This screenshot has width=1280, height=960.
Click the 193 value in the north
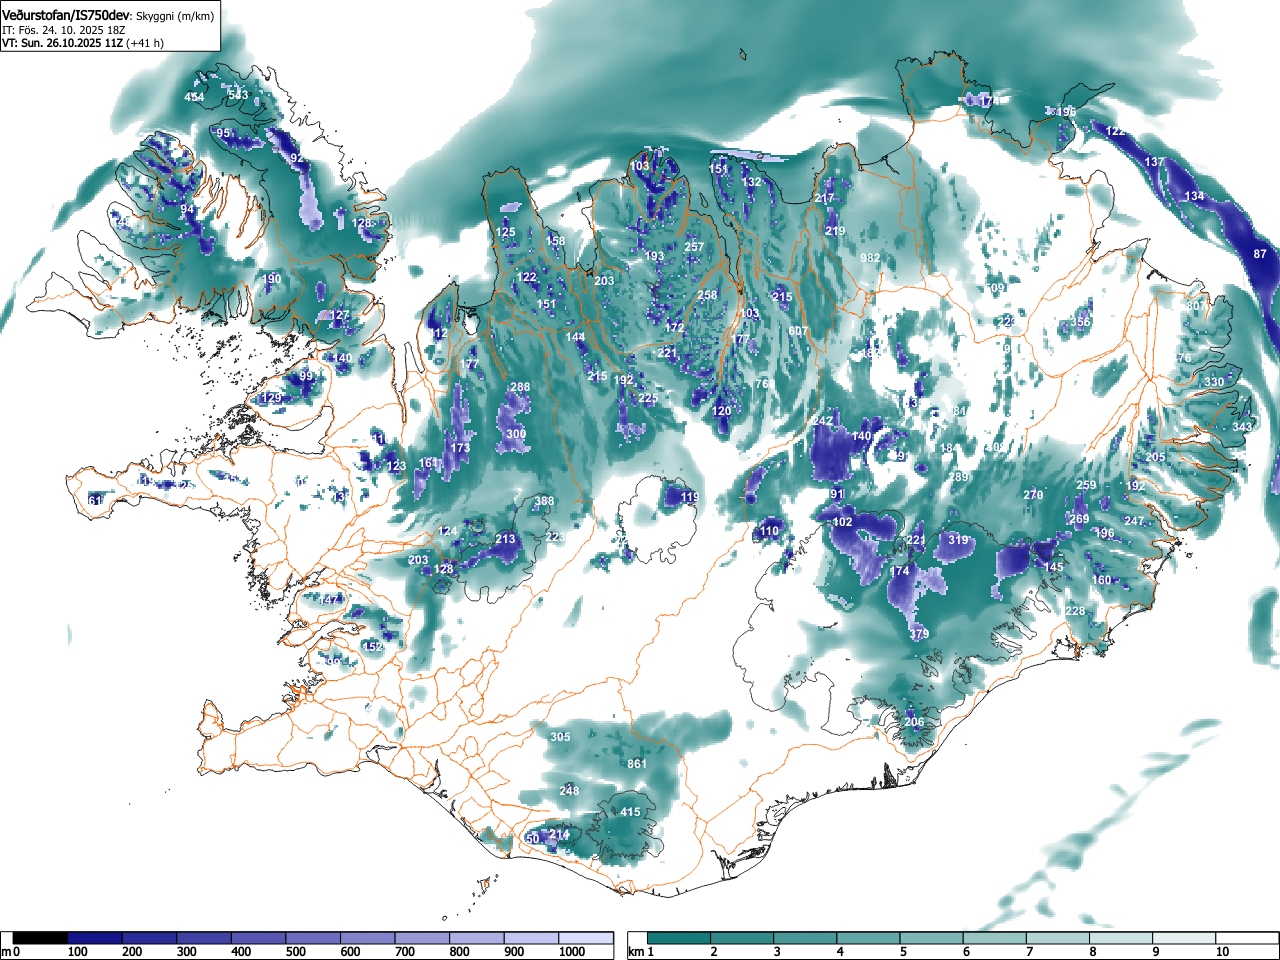pos(654,257)
